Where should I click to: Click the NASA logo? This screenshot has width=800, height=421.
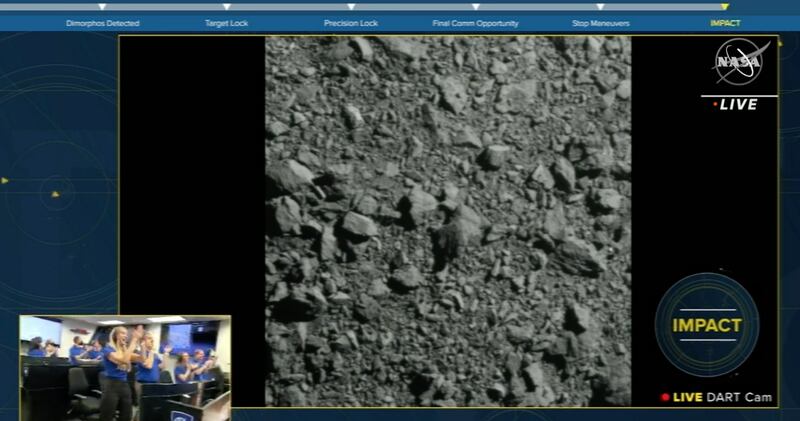(739, 65)
